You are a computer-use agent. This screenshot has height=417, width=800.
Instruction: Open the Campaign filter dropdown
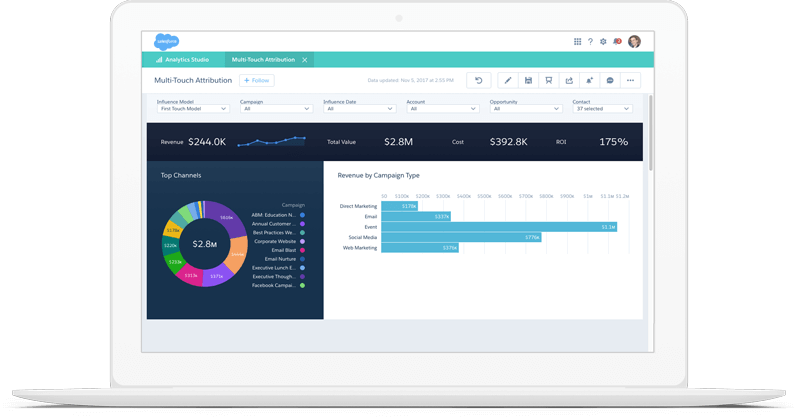click(276, 108)
